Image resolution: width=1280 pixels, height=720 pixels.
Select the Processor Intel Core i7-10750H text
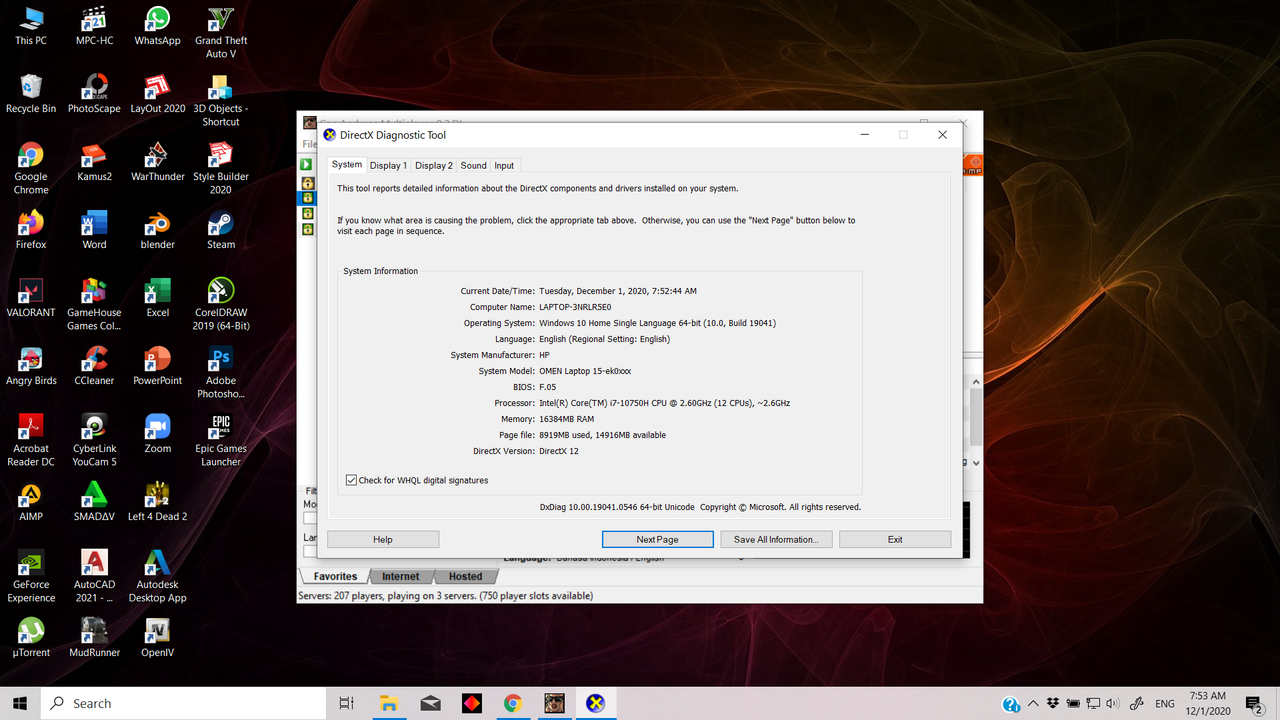point(664,403)
